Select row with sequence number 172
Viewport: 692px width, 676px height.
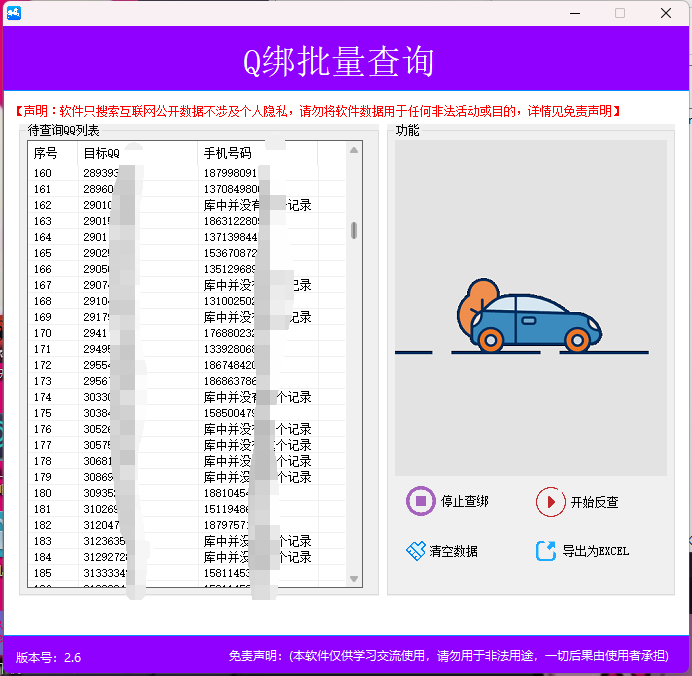pyautogui.click(x=187, y=365)
